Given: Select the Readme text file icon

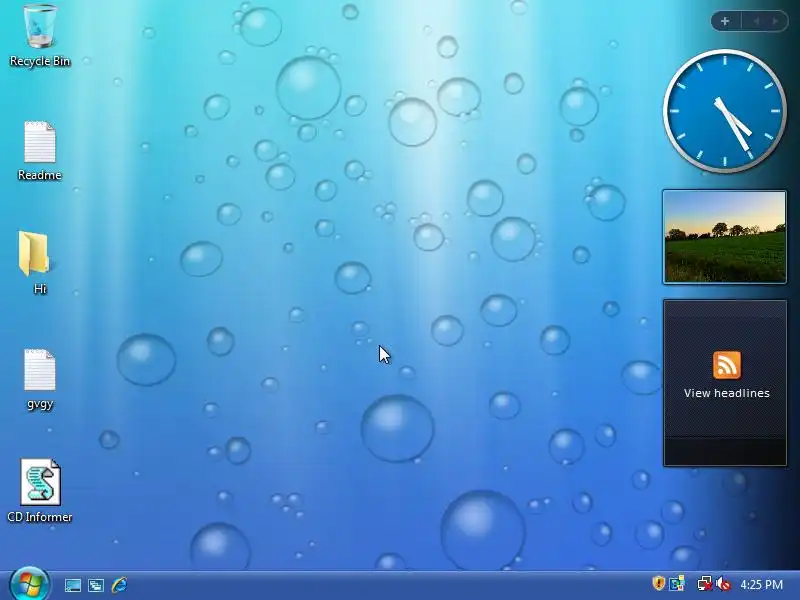Looking at the screenshot, I should (40, 151).
